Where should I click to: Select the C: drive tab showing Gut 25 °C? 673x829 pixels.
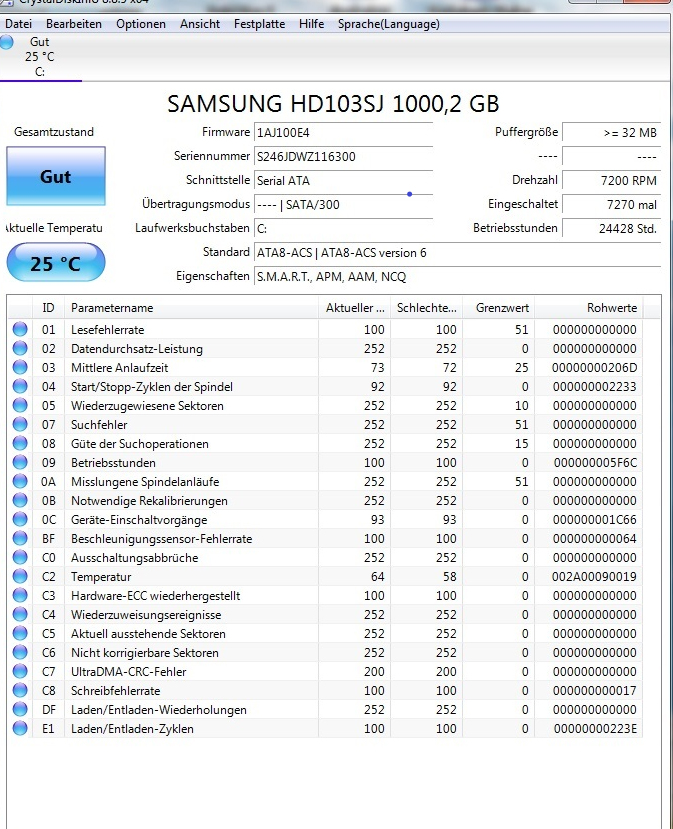pos(40,57)
